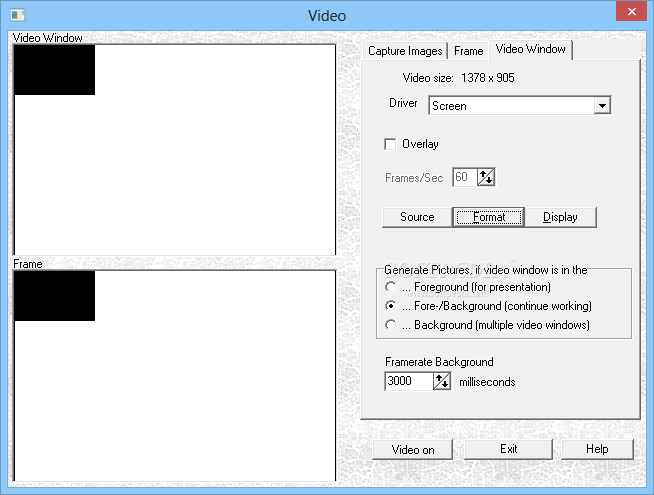Viewport: 654px width, 495px height.
Task: Click the Framerate Background spinner arrows
Action: tap(442, 381)
